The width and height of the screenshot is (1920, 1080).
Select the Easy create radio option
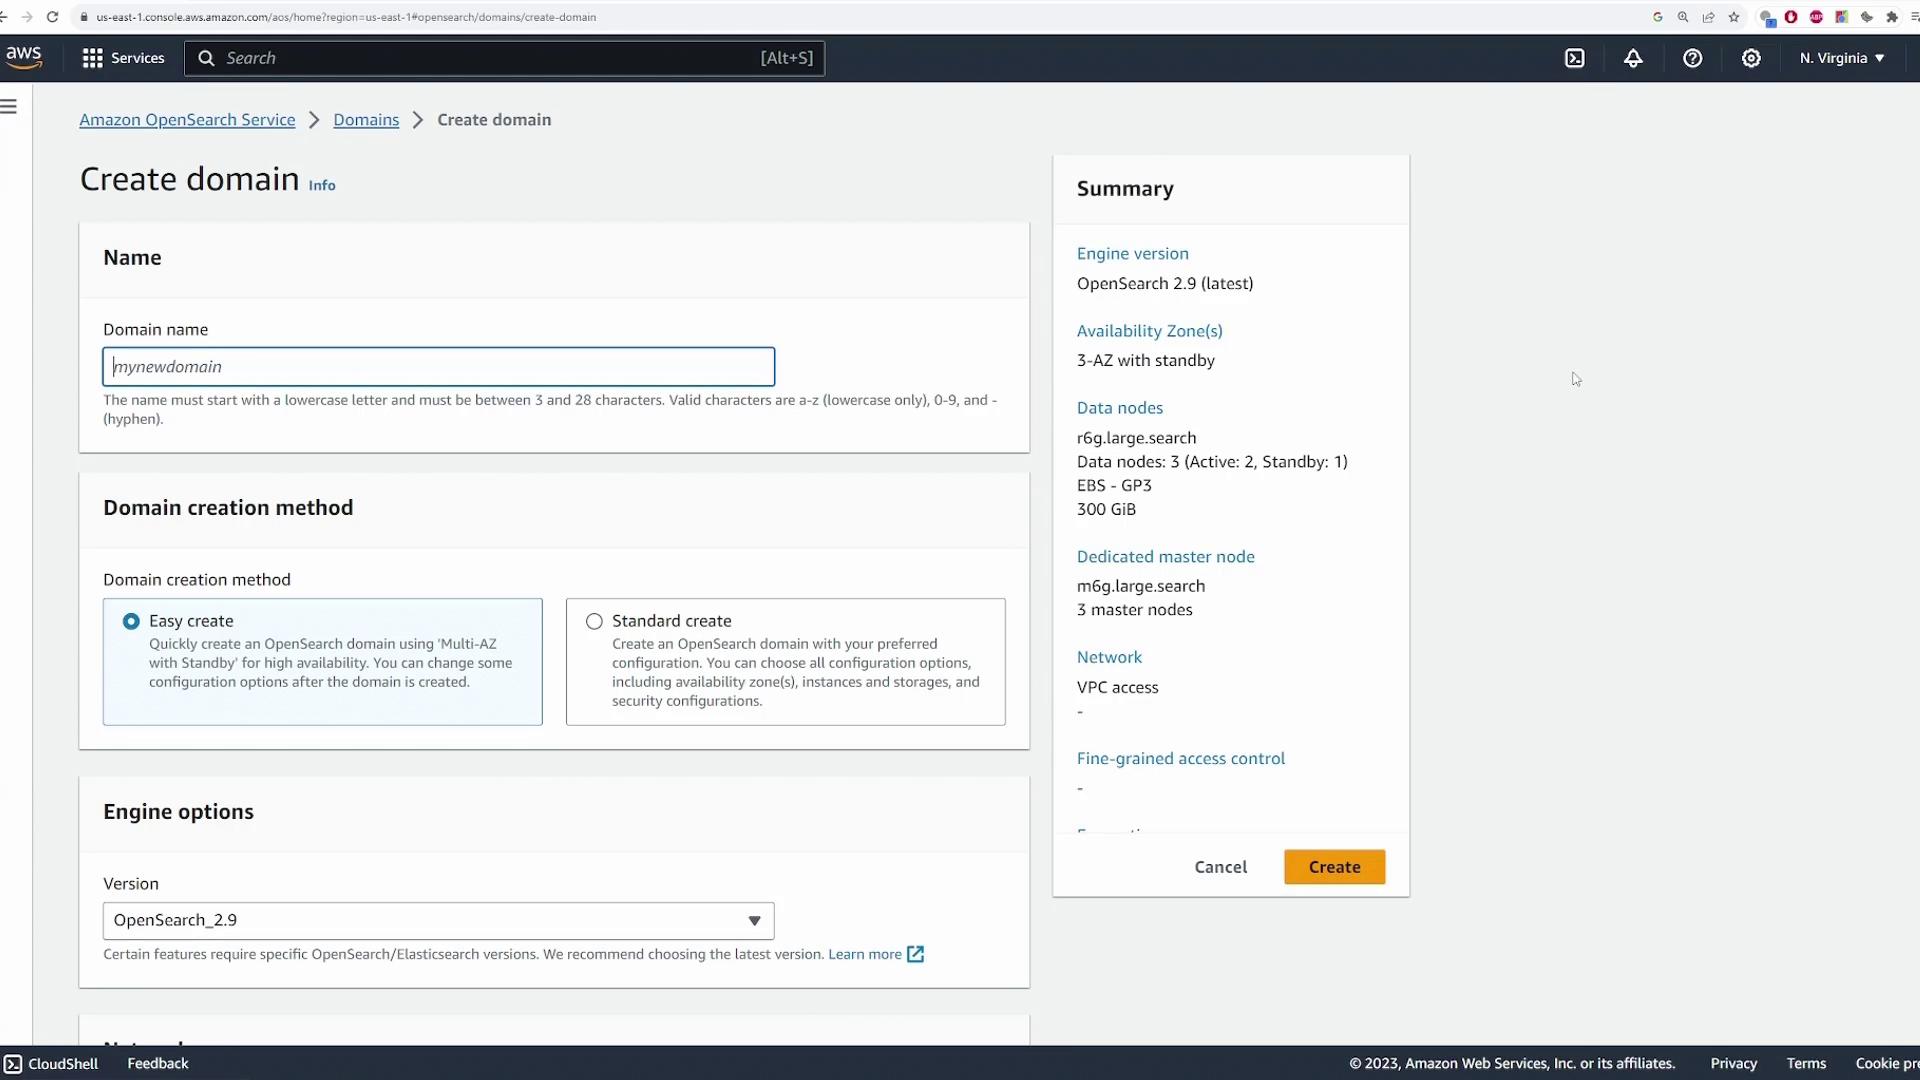pos(131,621)
